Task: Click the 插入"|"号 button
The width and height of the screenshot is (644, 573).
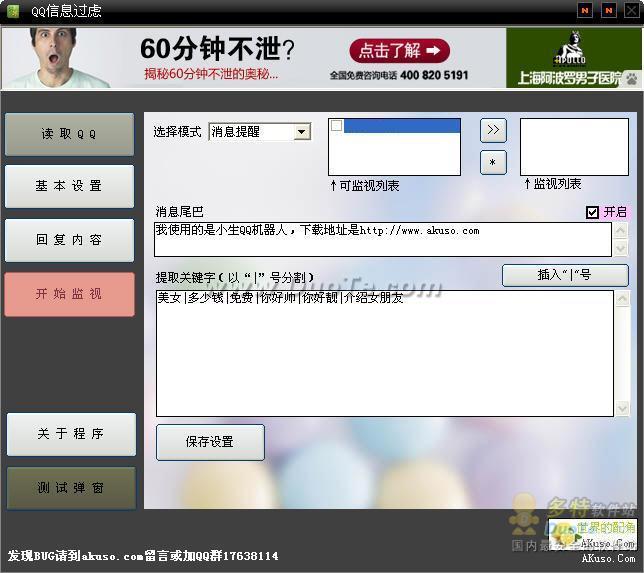Action: pyautogui.click(x=565, y=275)
